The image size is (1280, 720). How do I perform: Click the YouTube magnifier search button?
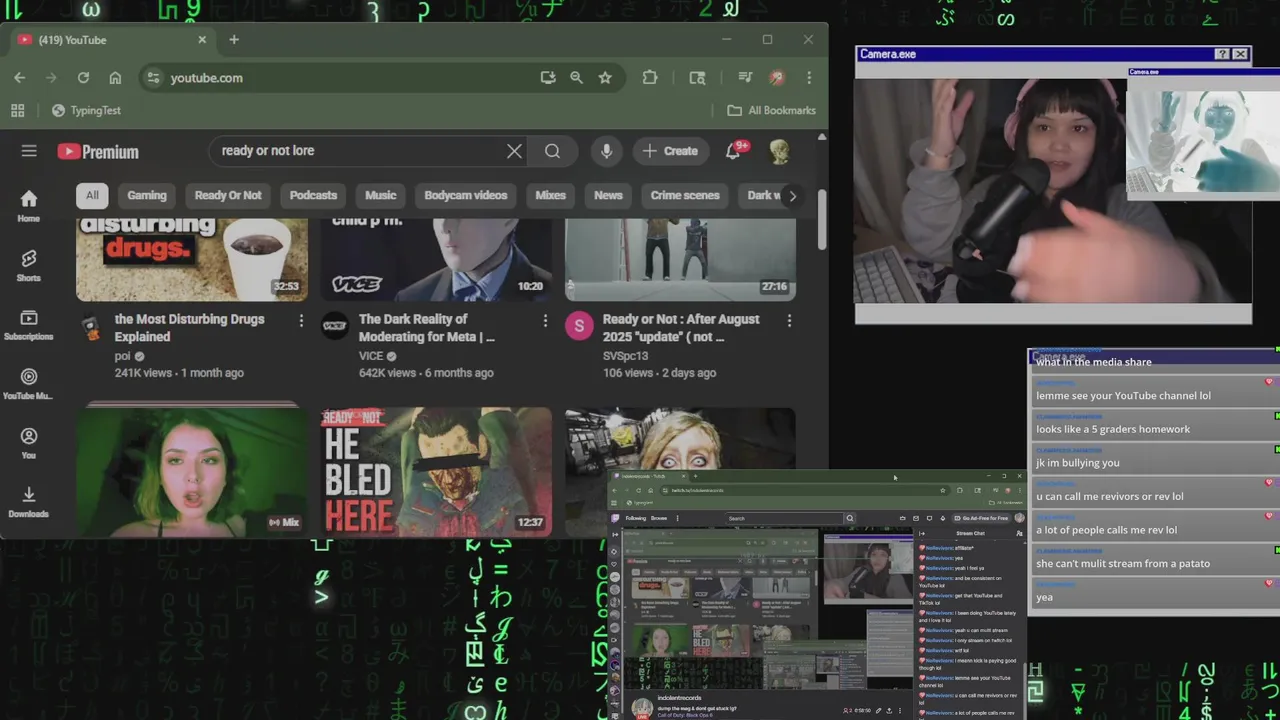(x=552, y=151)
